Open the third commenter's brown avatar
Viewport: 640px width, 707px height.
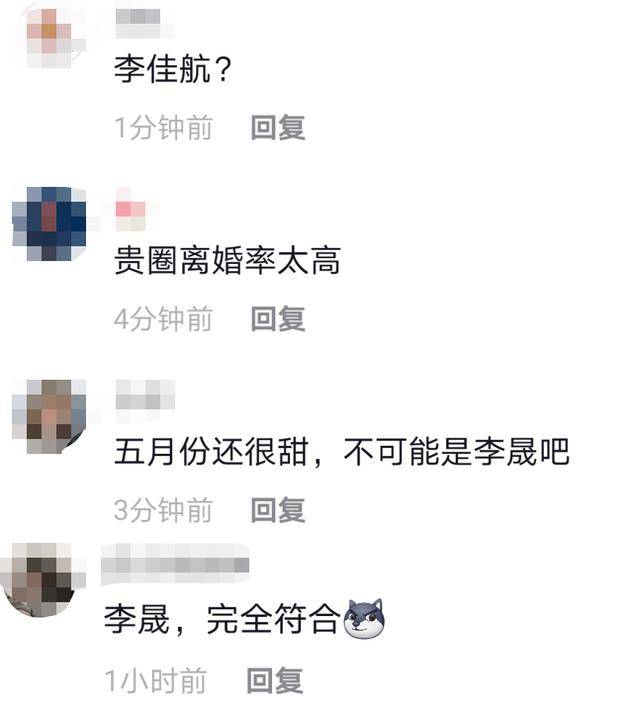click(50, 416)
